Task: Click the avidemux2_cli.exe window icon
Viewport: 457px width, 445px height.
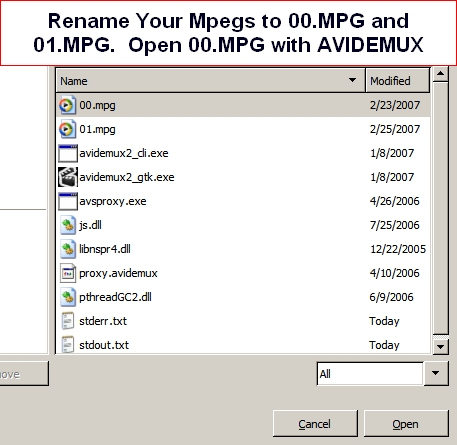Action: click(68, 153)
